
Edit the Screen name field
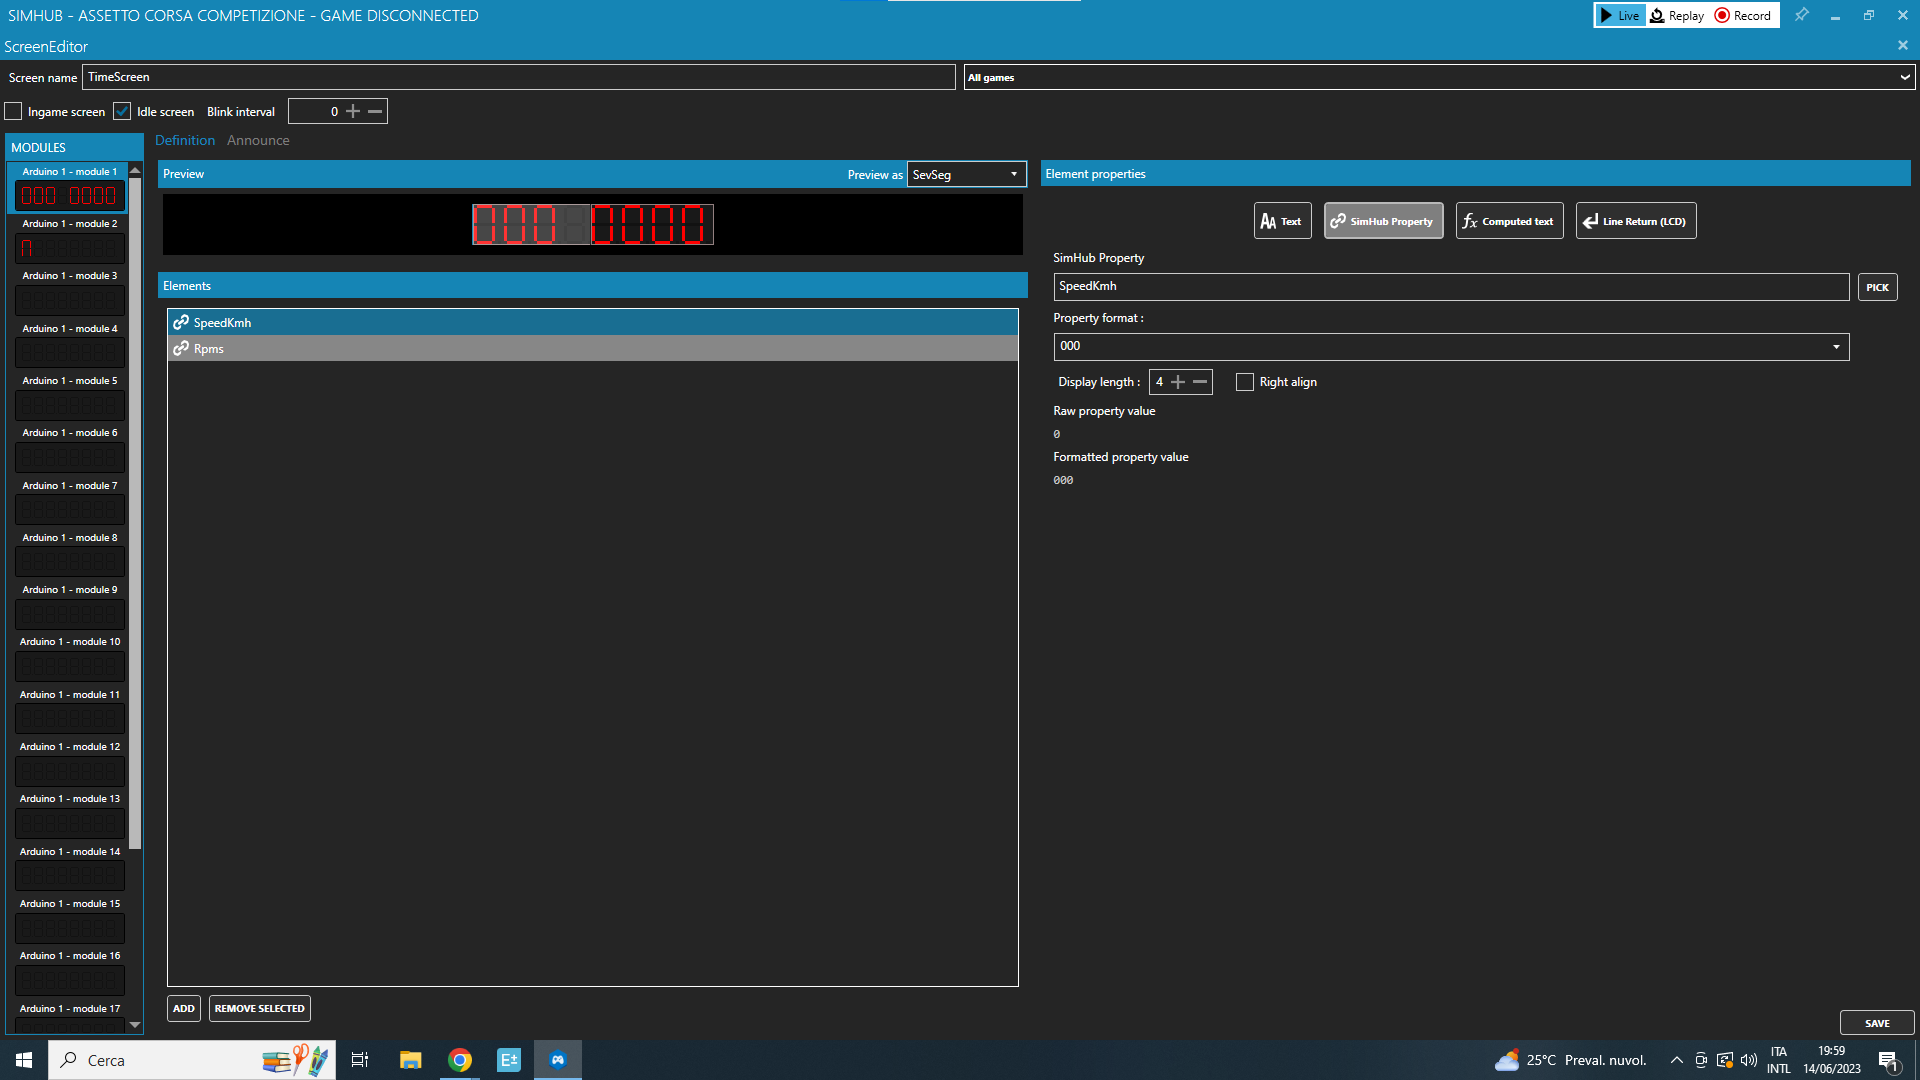point(519,77)
